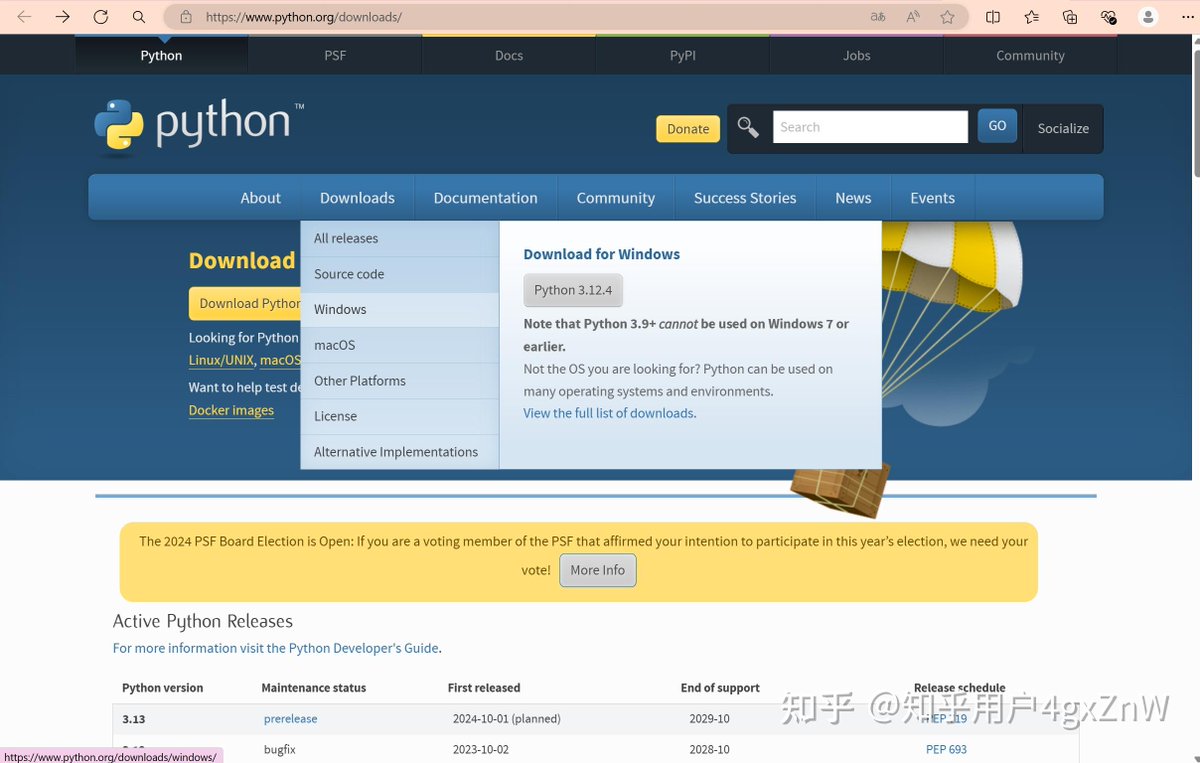Click the 2029-10 end of support cell

[x=709, y=718]
